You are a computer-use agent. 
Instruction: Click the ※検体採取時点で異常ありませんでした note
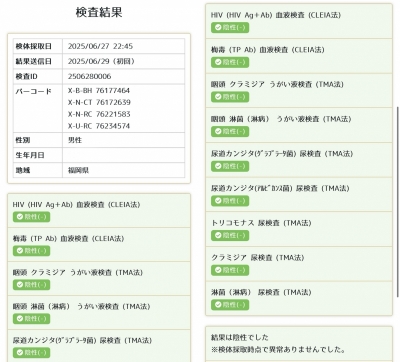pos(278,349)
